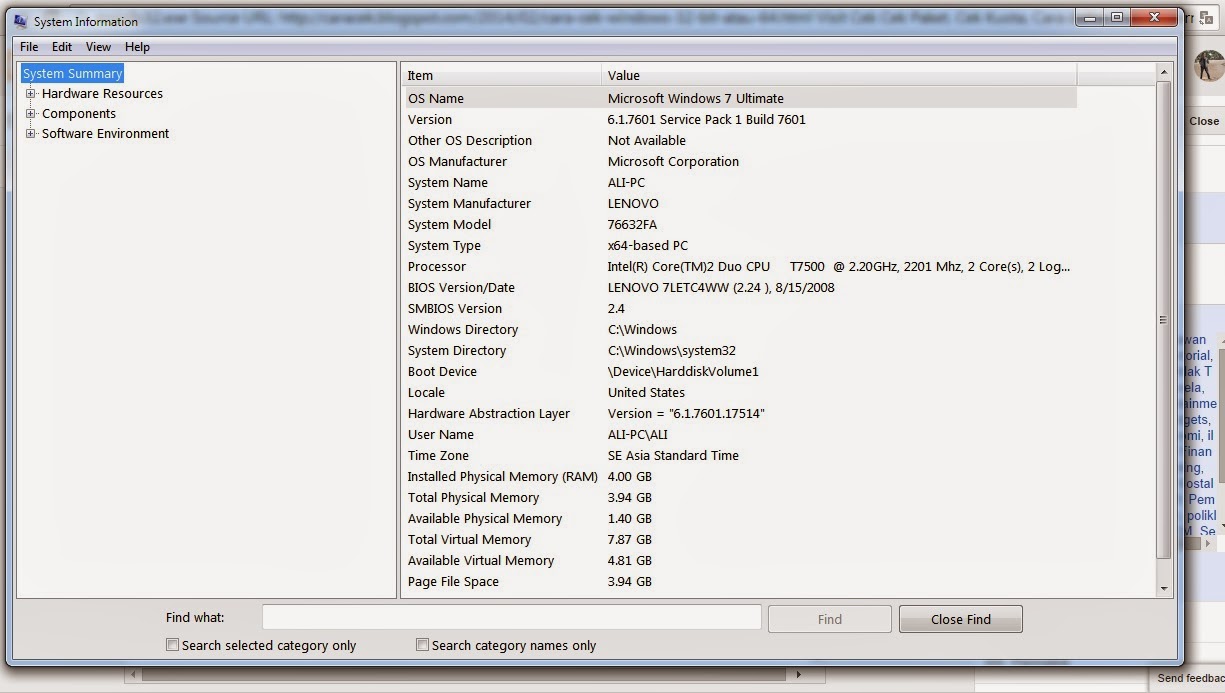Select the Total Physical Memory row
The image size is (1225, 693).
(739, 497)
